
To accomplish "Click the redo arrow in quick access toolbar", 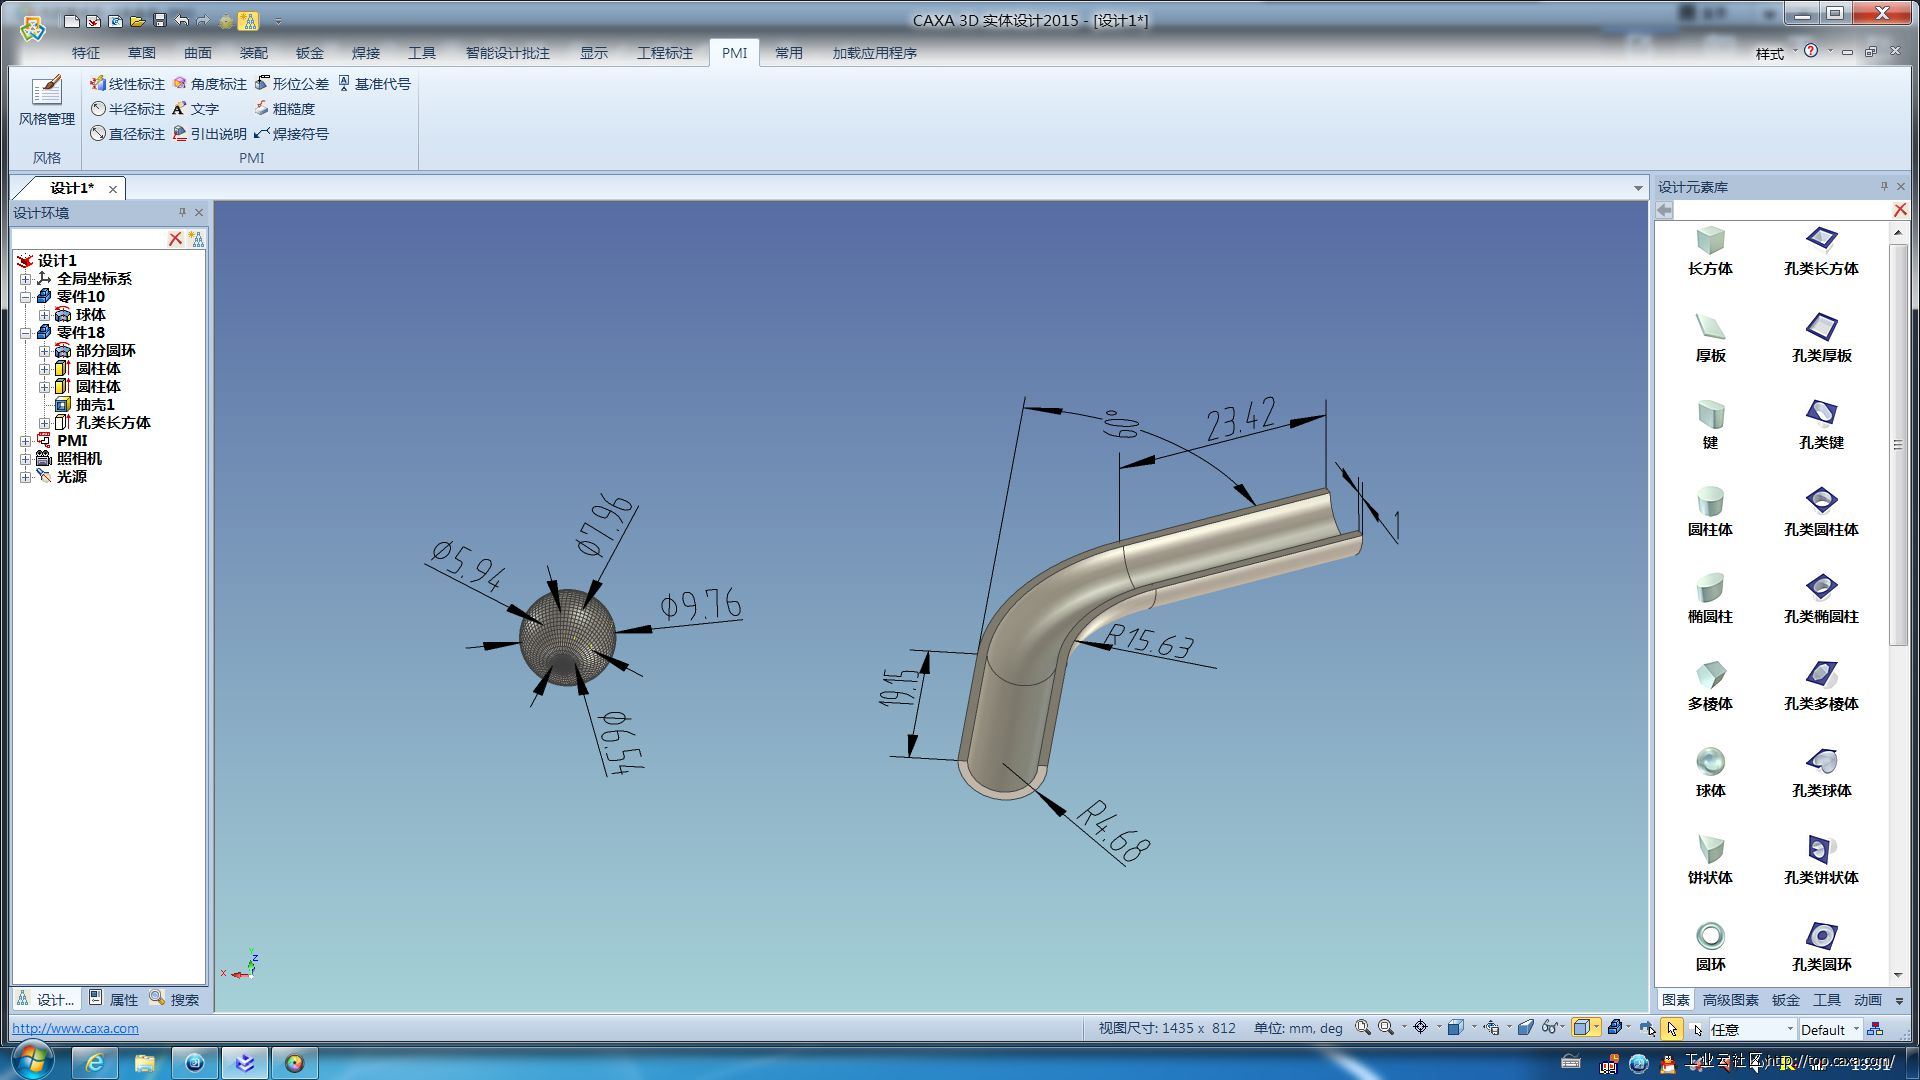I will (203, 20).
